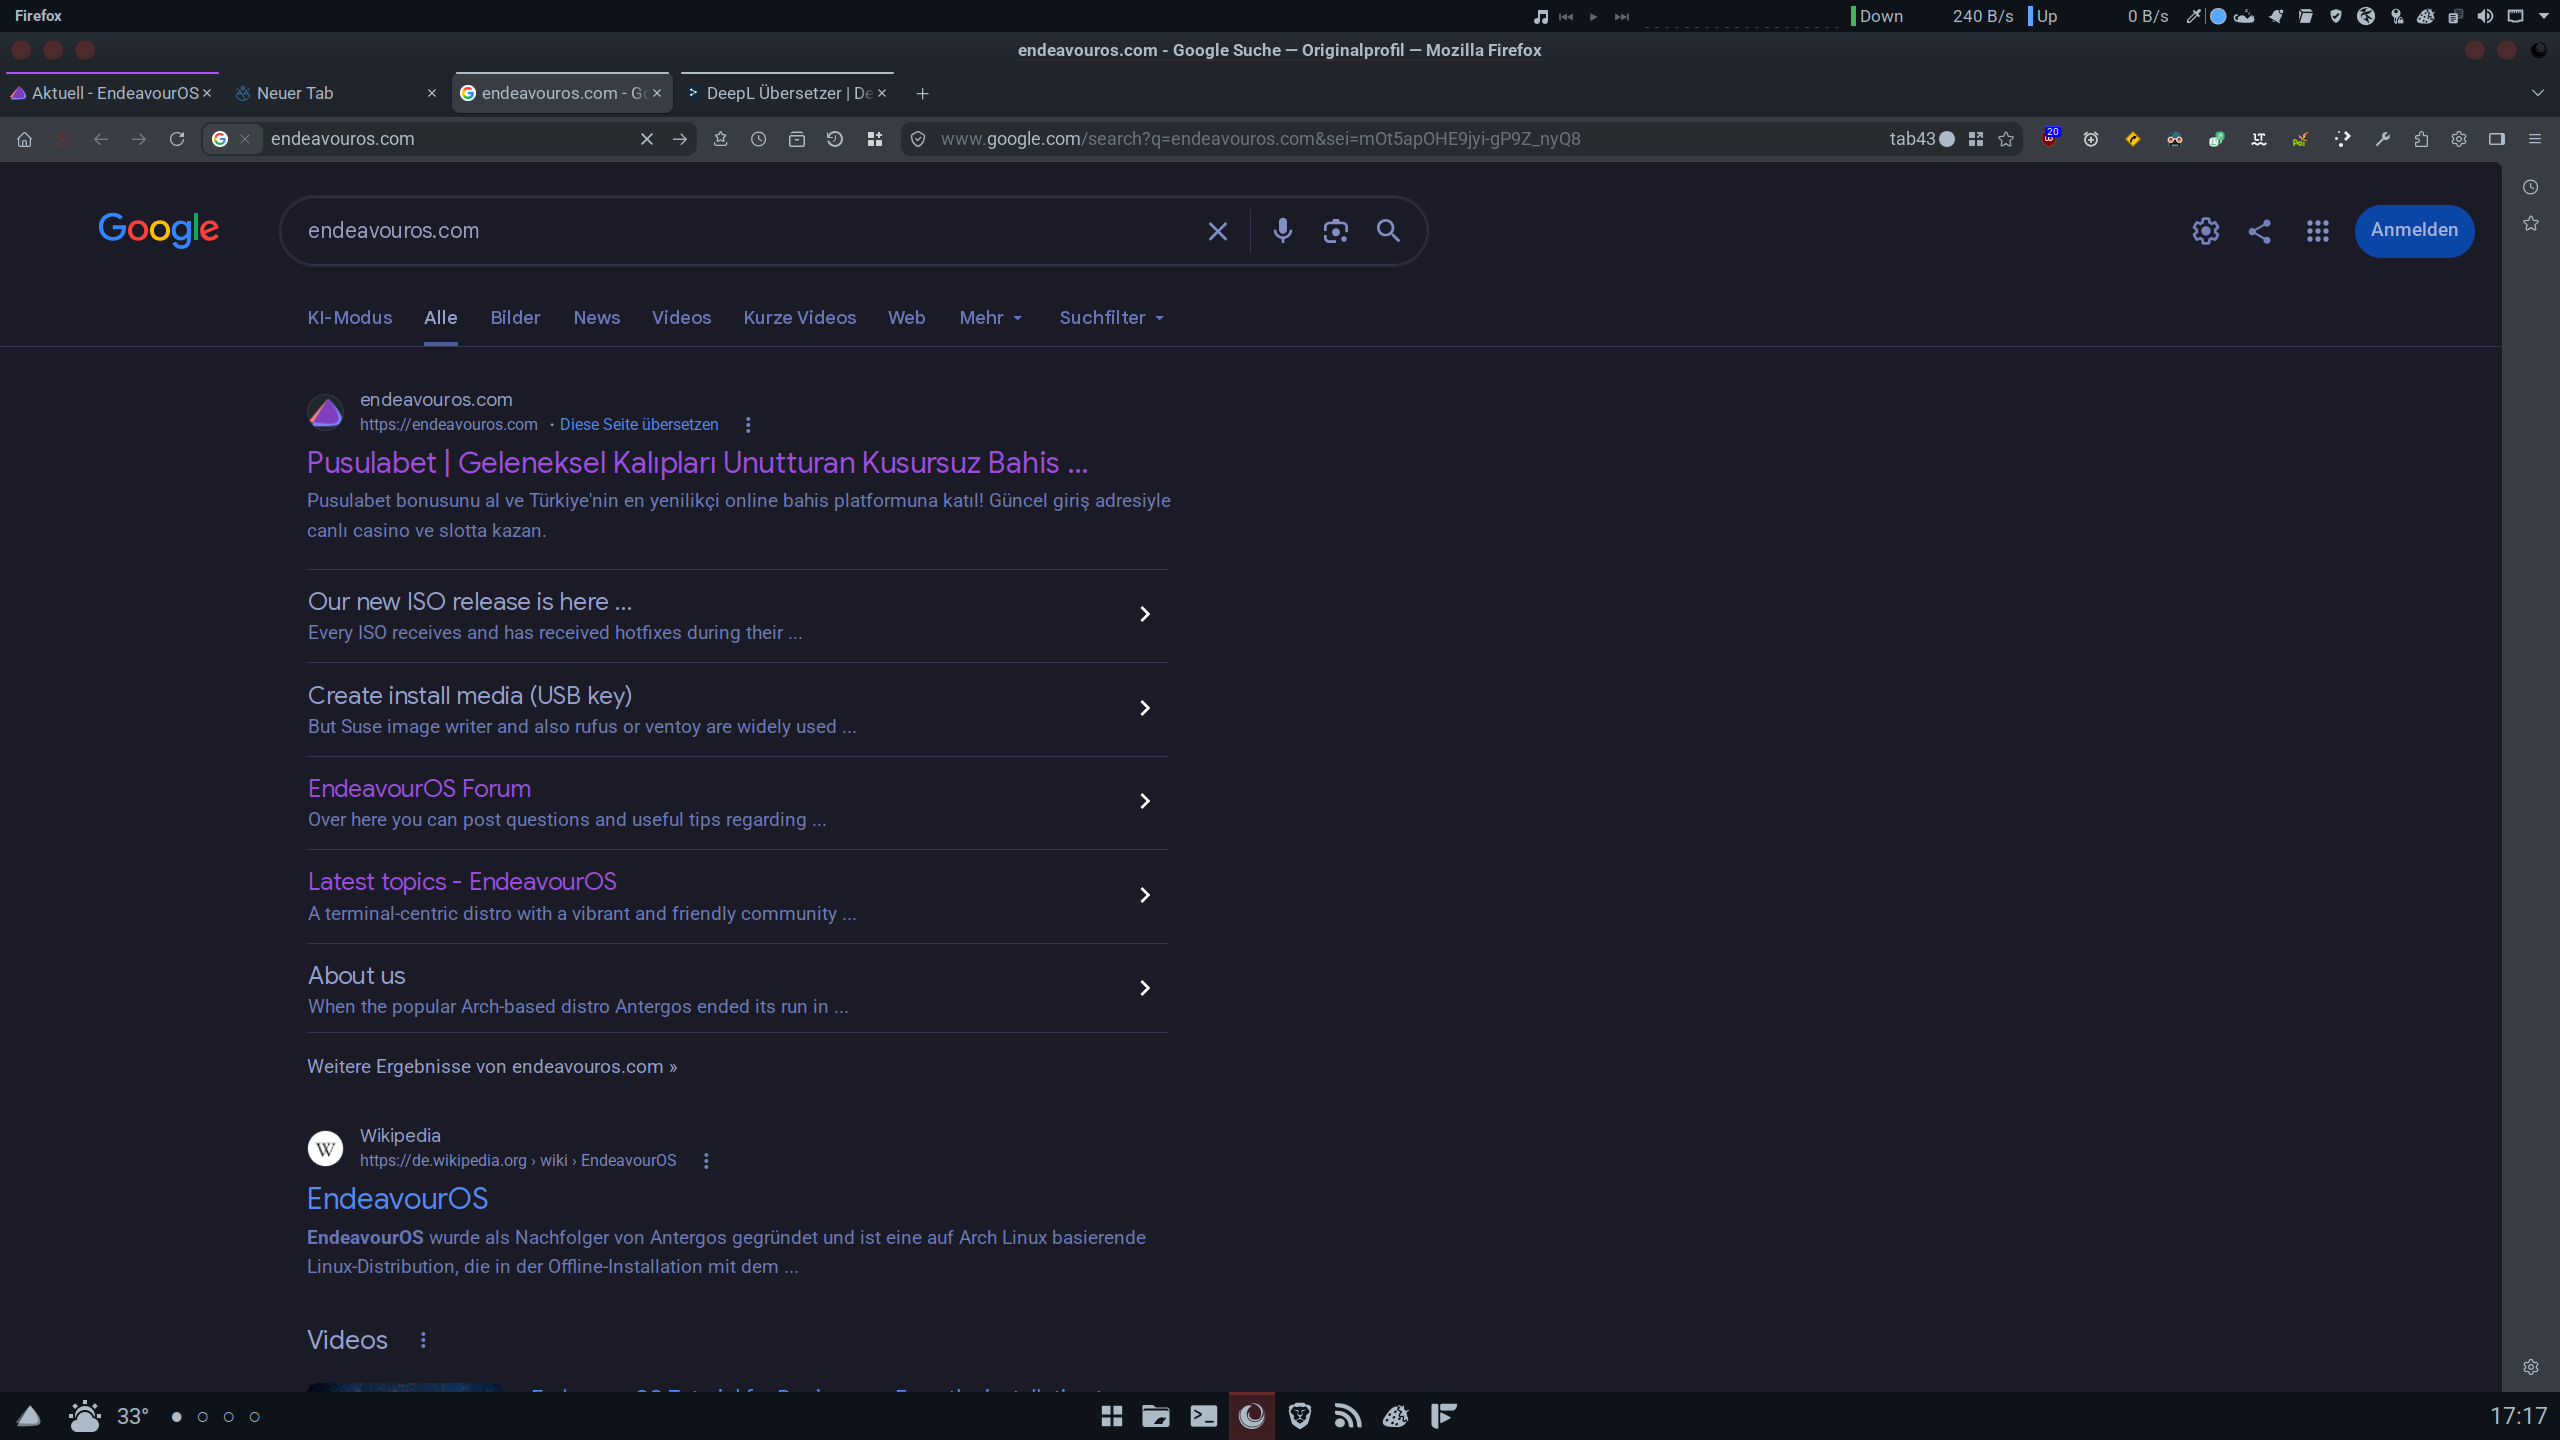This screenshot has height=1440, width=2560.
Task: Switch to the 'Neuer Tab' tab
Action: coord(336,93)
